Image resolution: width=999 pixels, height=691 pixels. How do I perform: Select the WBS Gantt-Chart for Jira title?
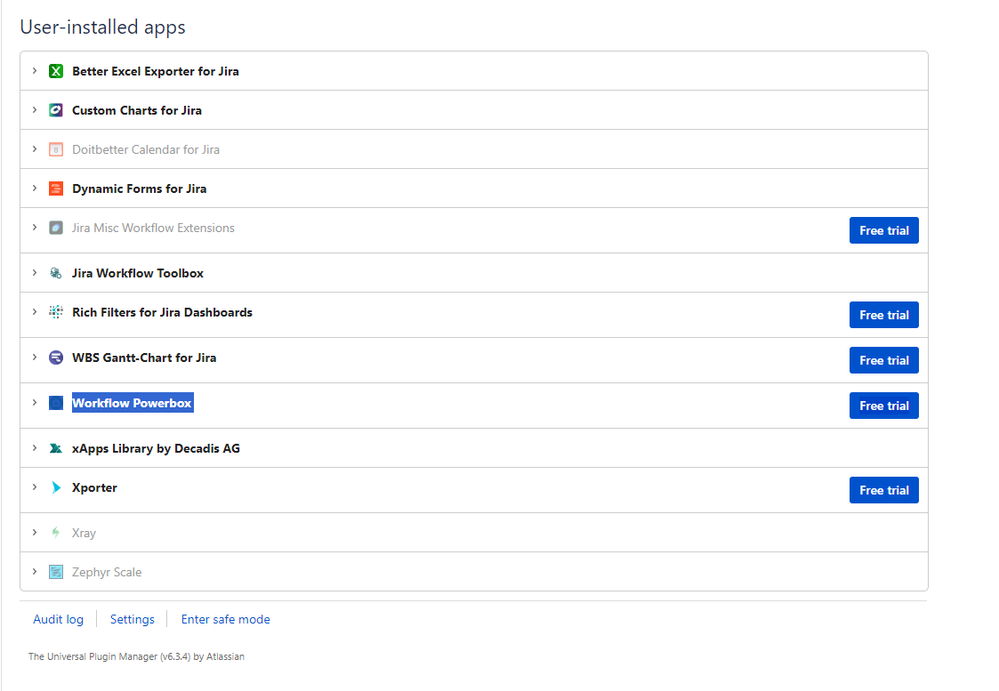pos(144,358)
